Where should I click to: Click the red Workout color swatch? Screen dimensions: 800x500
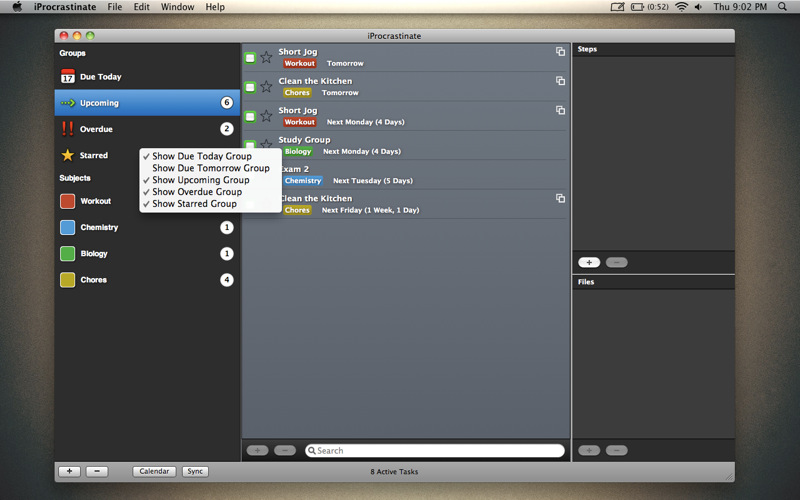(x=67, y=201)
